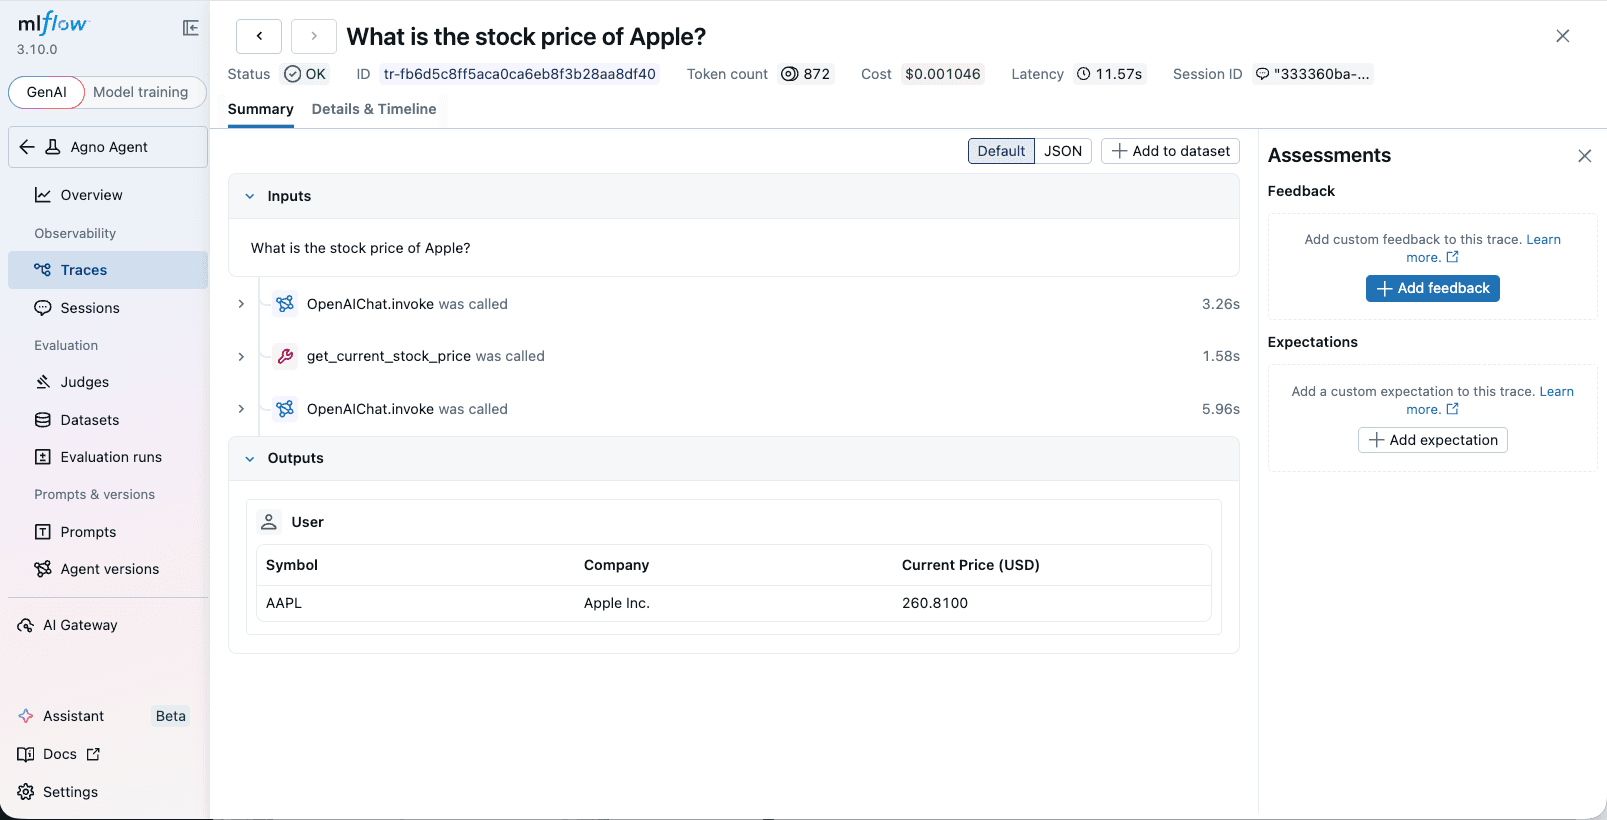Select the Default view toggle

1001,151
